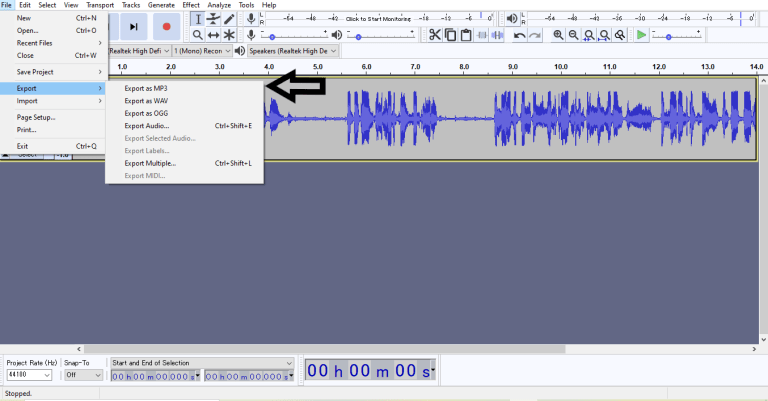Viewport: 768px width, 401px height.
Task: Select Export as WAV from submenu
Action: click(146, 101)
